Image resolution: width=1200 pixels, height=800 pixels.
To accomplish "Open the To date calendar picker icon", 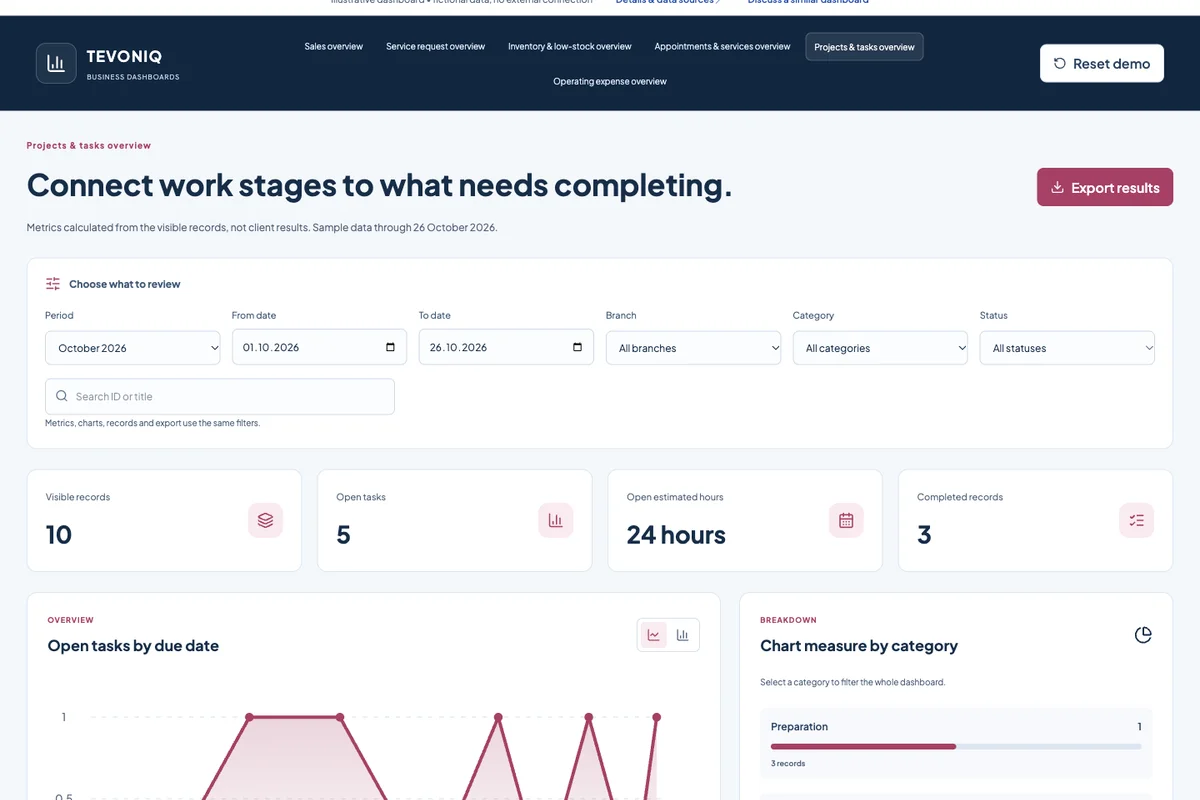I will (577, 347).
